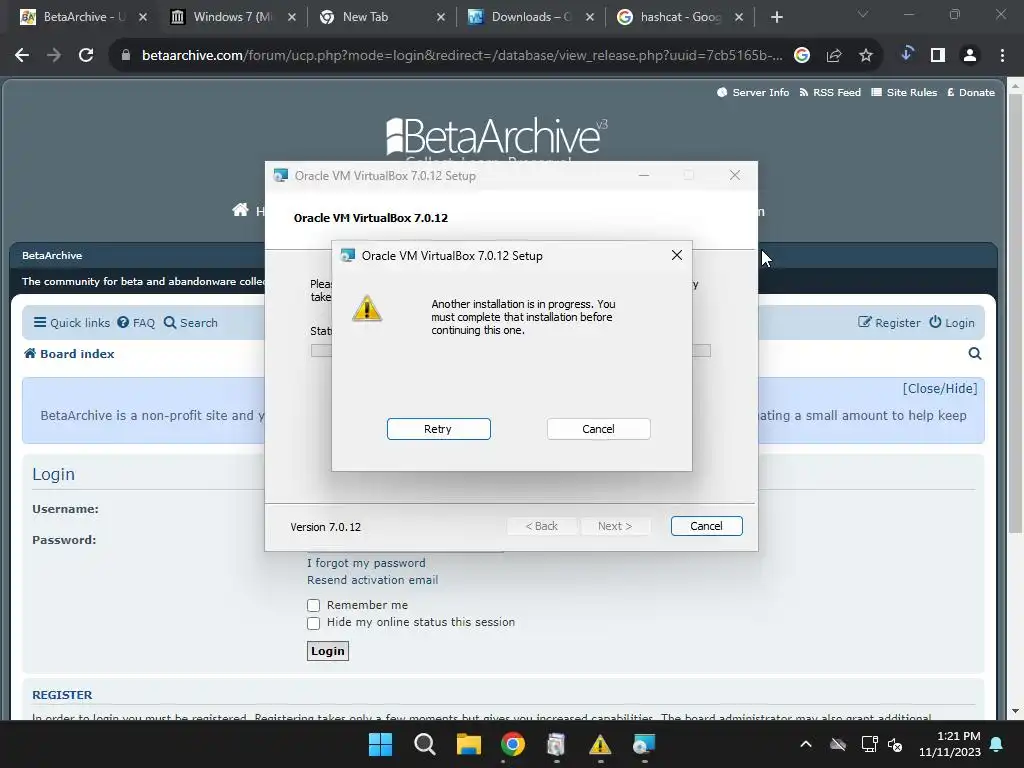Close the Windows 7 tab

292,17
